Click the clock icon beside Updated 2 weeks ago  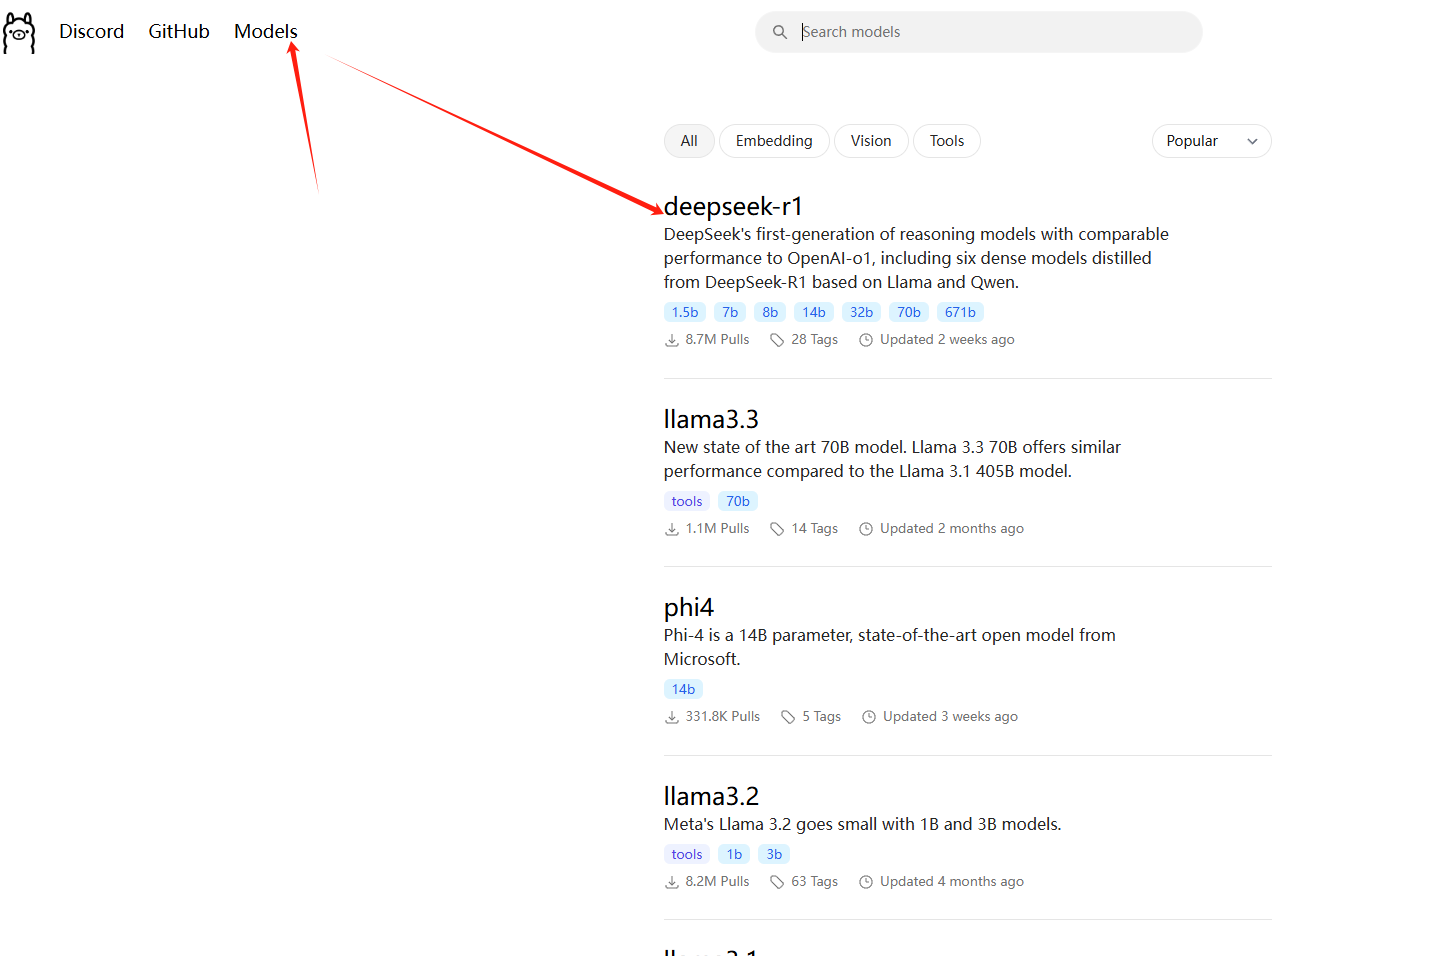[x=866, y=340]
